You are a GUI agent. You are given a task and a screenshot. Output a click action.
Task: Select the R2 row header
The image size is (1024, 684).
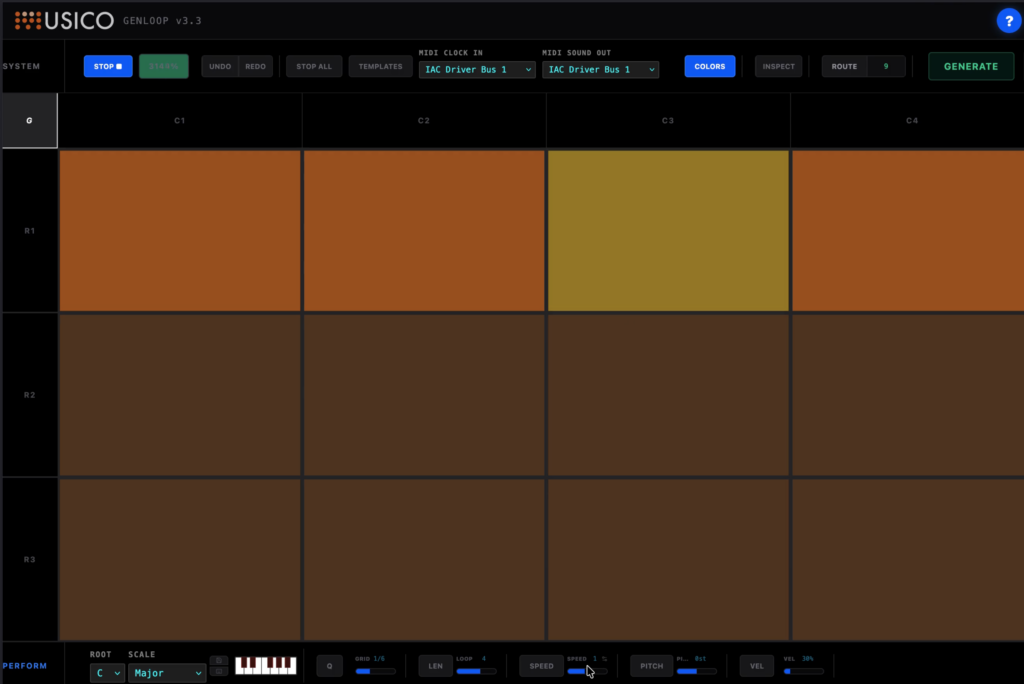pyautogui.click(x=30, y=395)
